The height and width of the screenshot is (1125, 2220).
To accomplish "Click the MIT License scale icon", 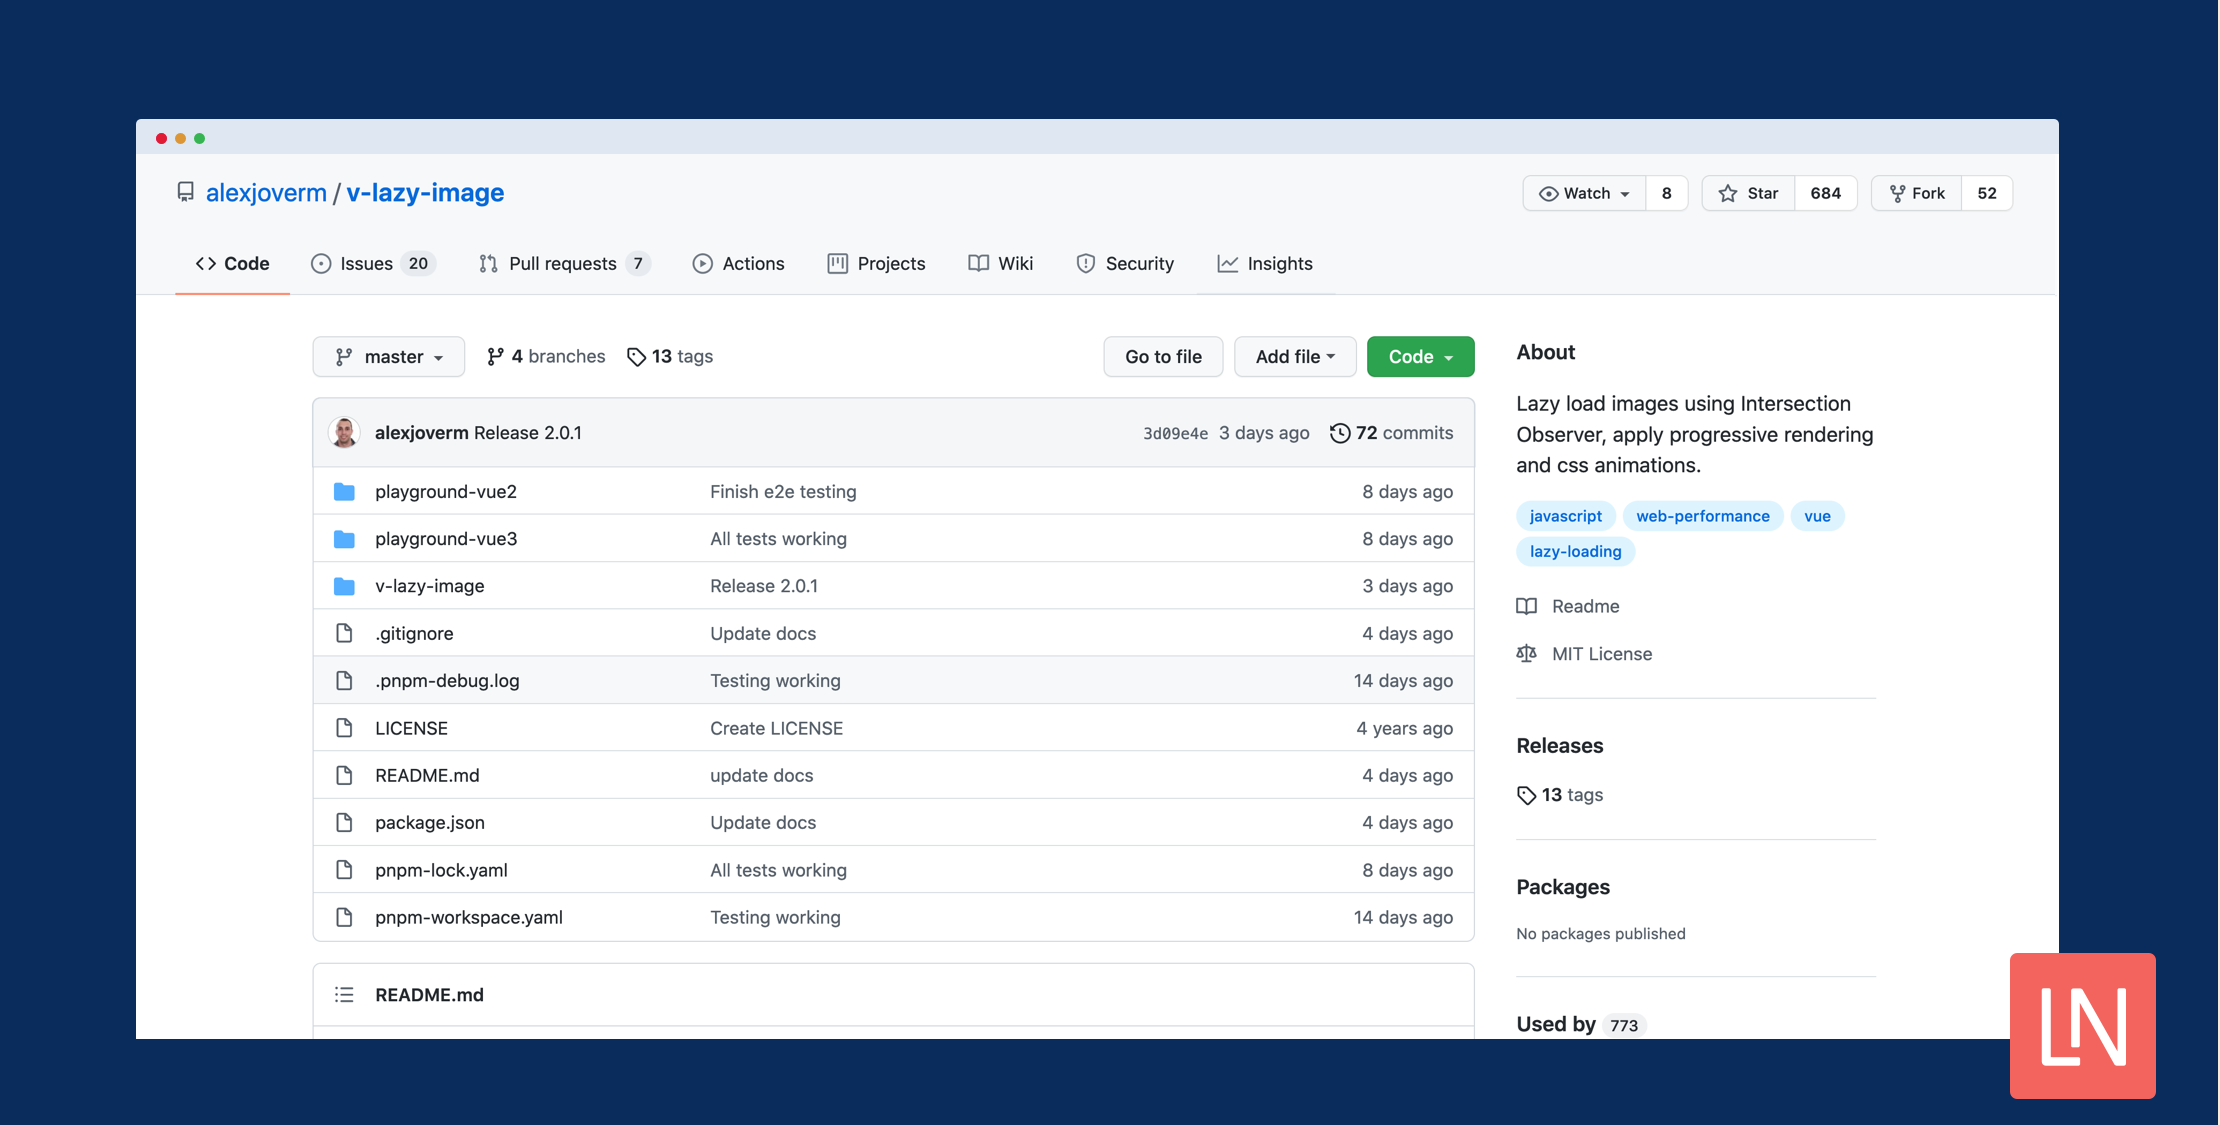I will [x=1526, y=653].
